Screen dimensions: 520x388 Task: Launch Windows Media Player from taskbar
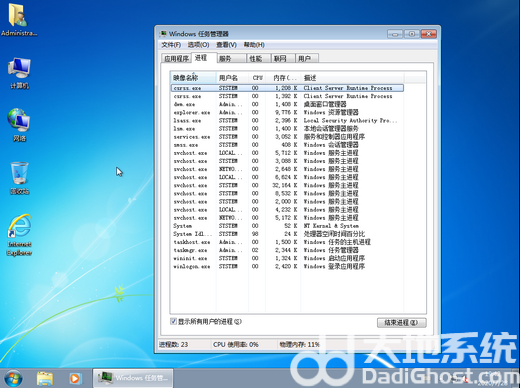click(75, 378)
